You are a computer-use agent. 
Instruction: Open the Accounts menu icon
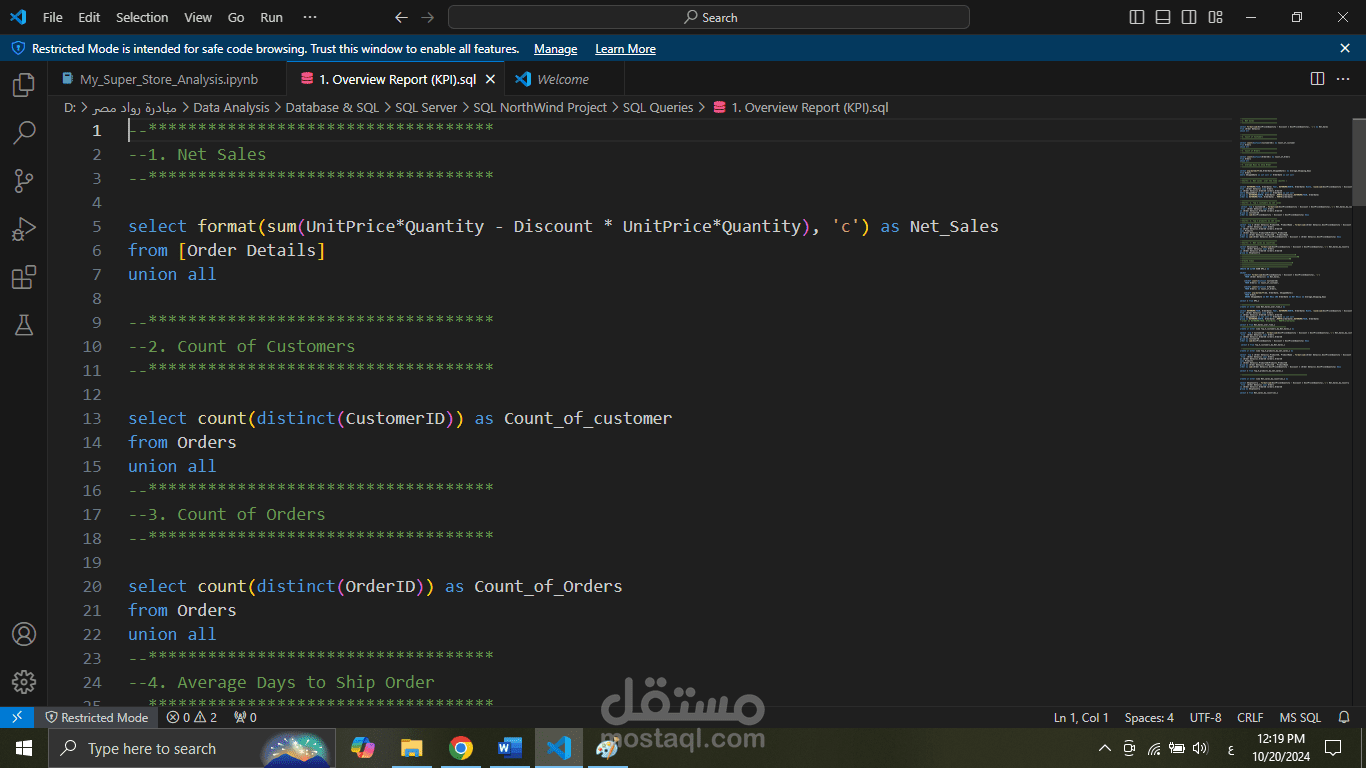point(24,634)
